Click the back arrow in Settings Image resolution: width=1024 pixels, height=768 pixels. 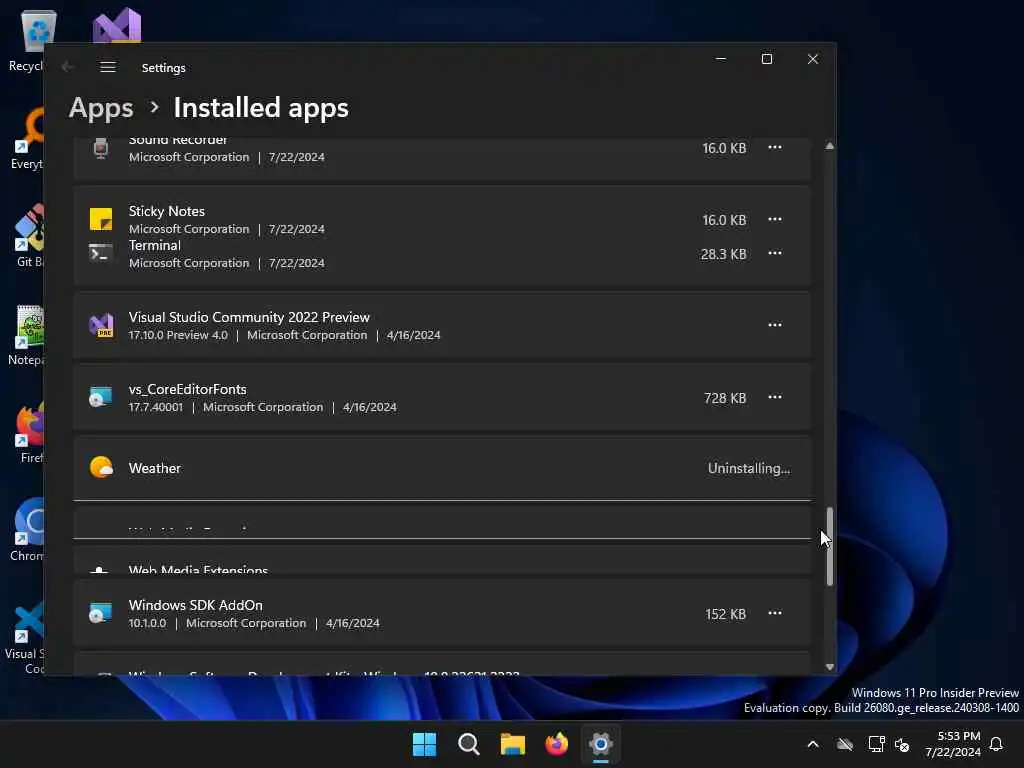tap(68, 67)
